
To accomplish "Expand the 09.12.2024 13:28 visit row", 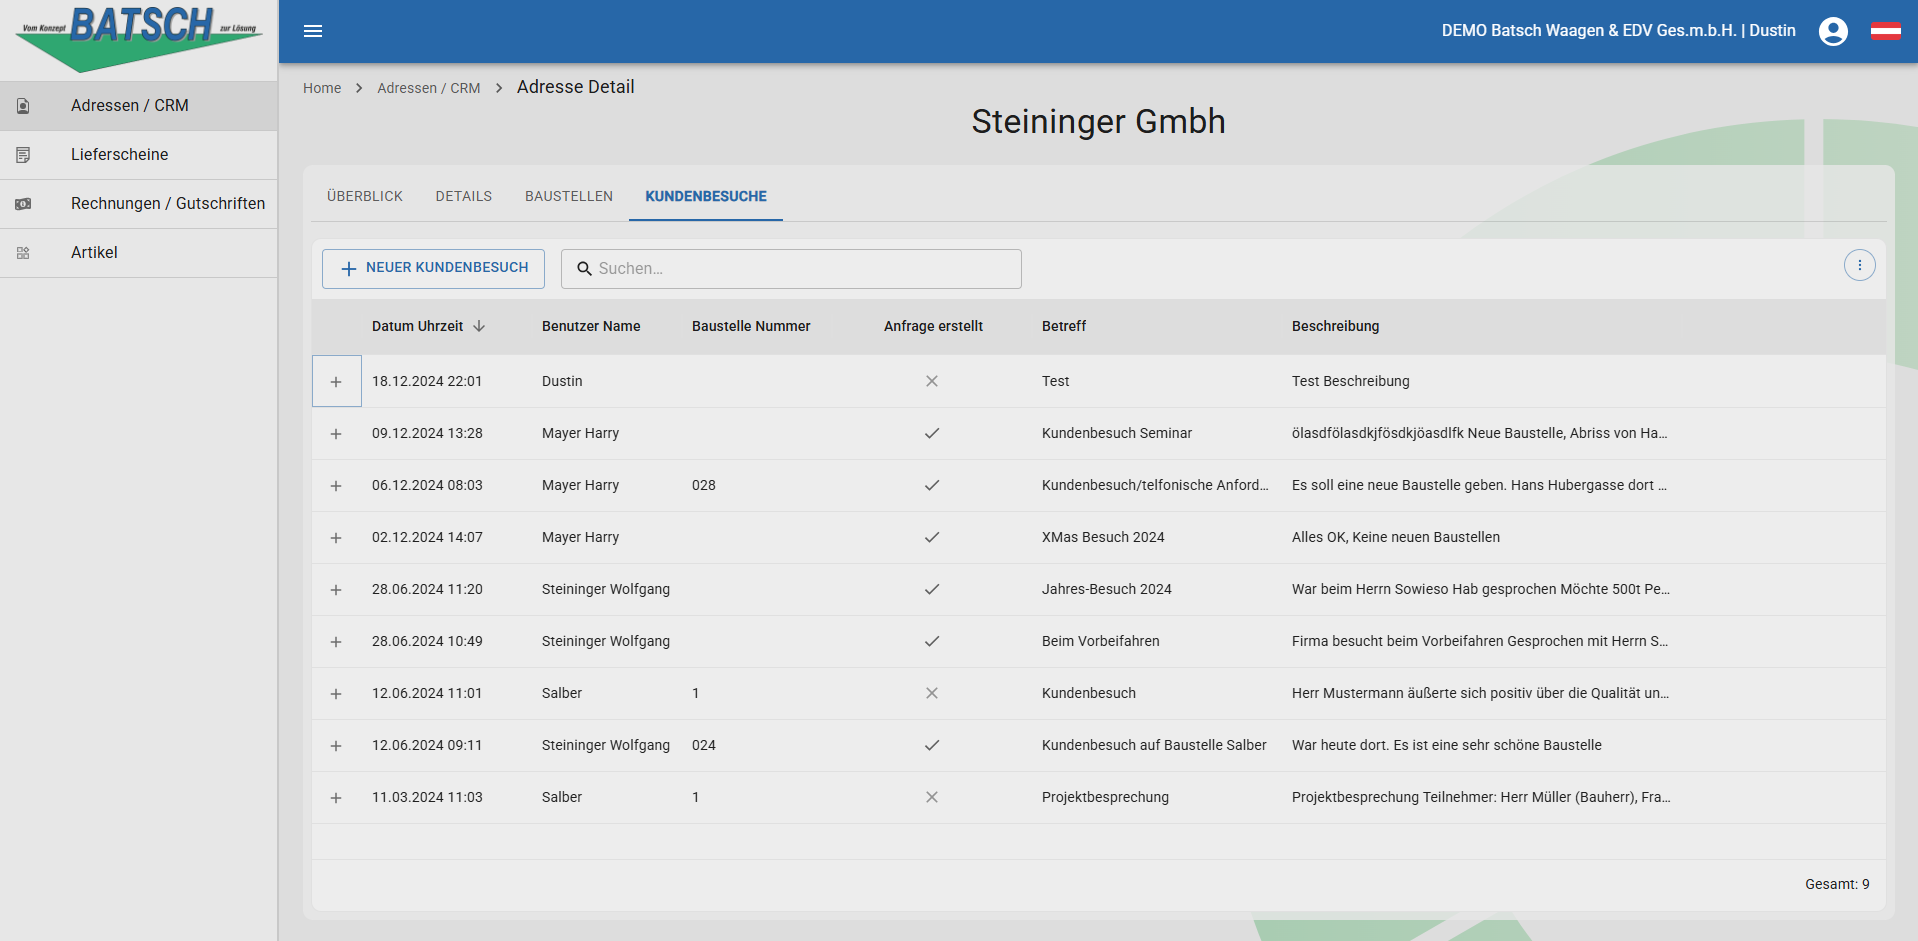I will click(x=336, y=434).
